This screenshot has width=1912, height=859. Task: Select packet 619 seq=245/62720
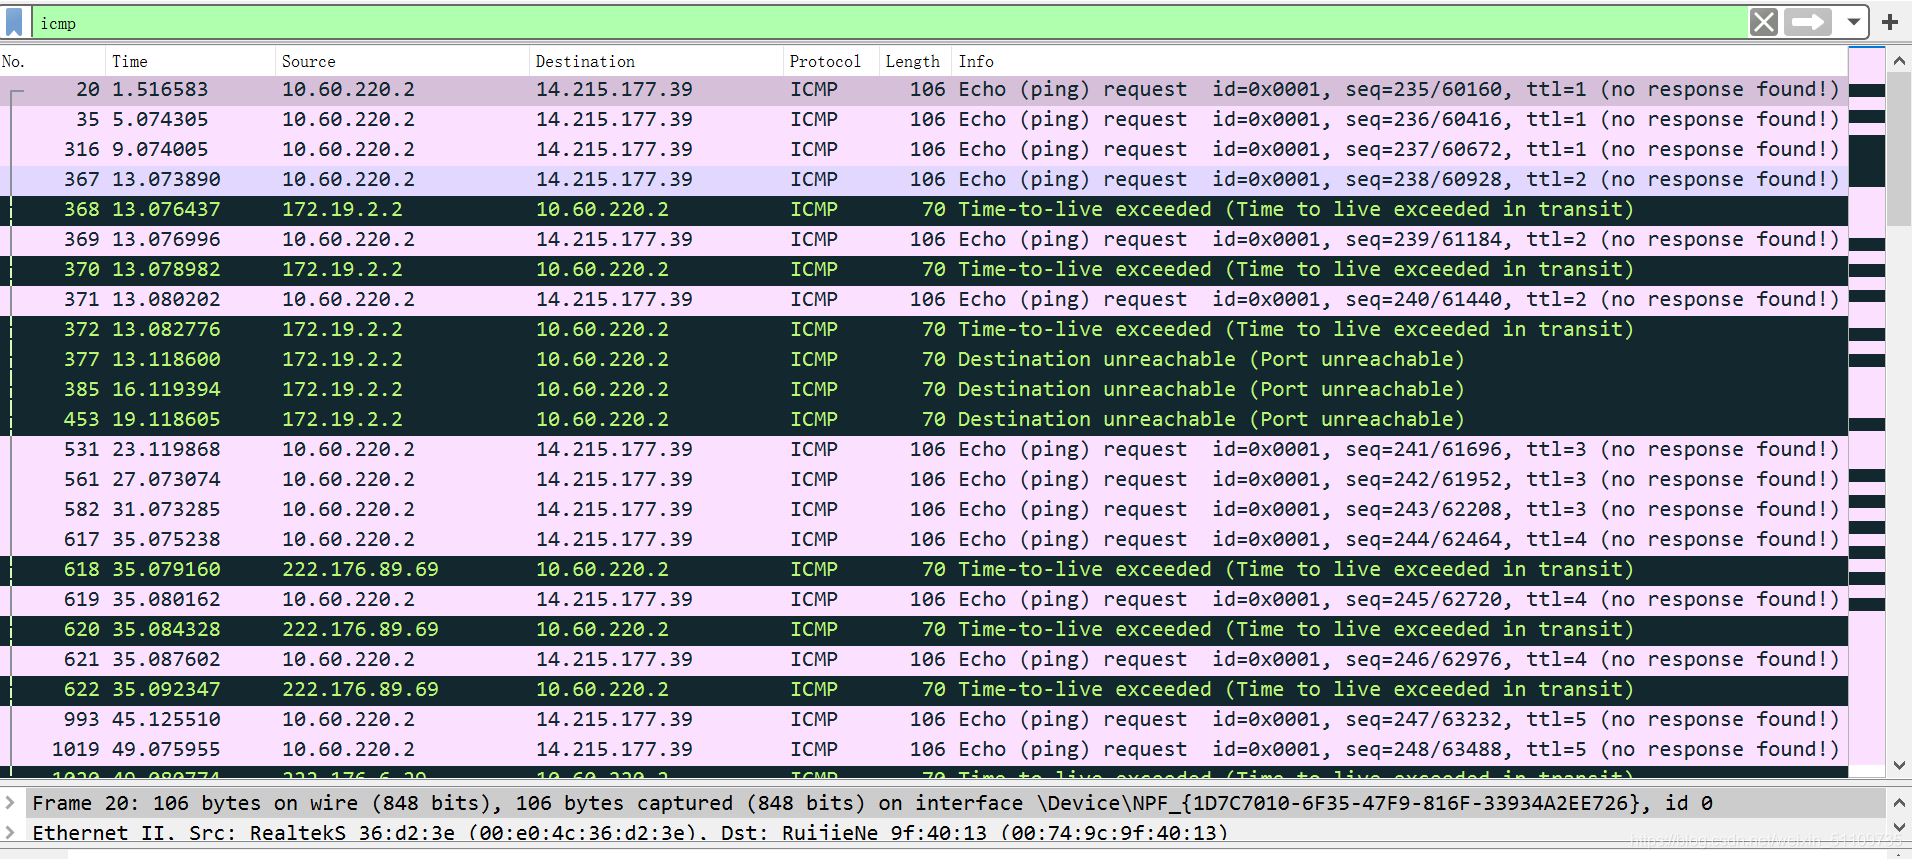pos(924,600)
